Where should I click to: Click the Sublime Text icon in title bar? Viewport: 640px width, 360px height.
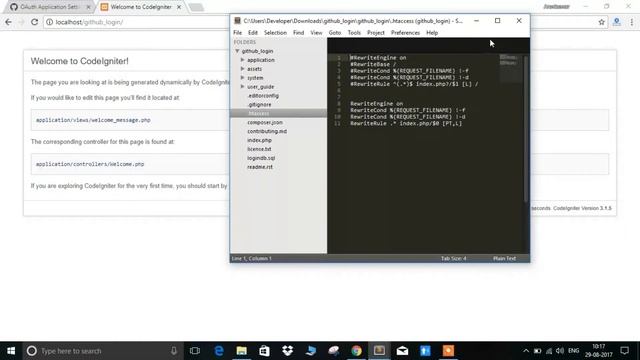tap(237, 20)
